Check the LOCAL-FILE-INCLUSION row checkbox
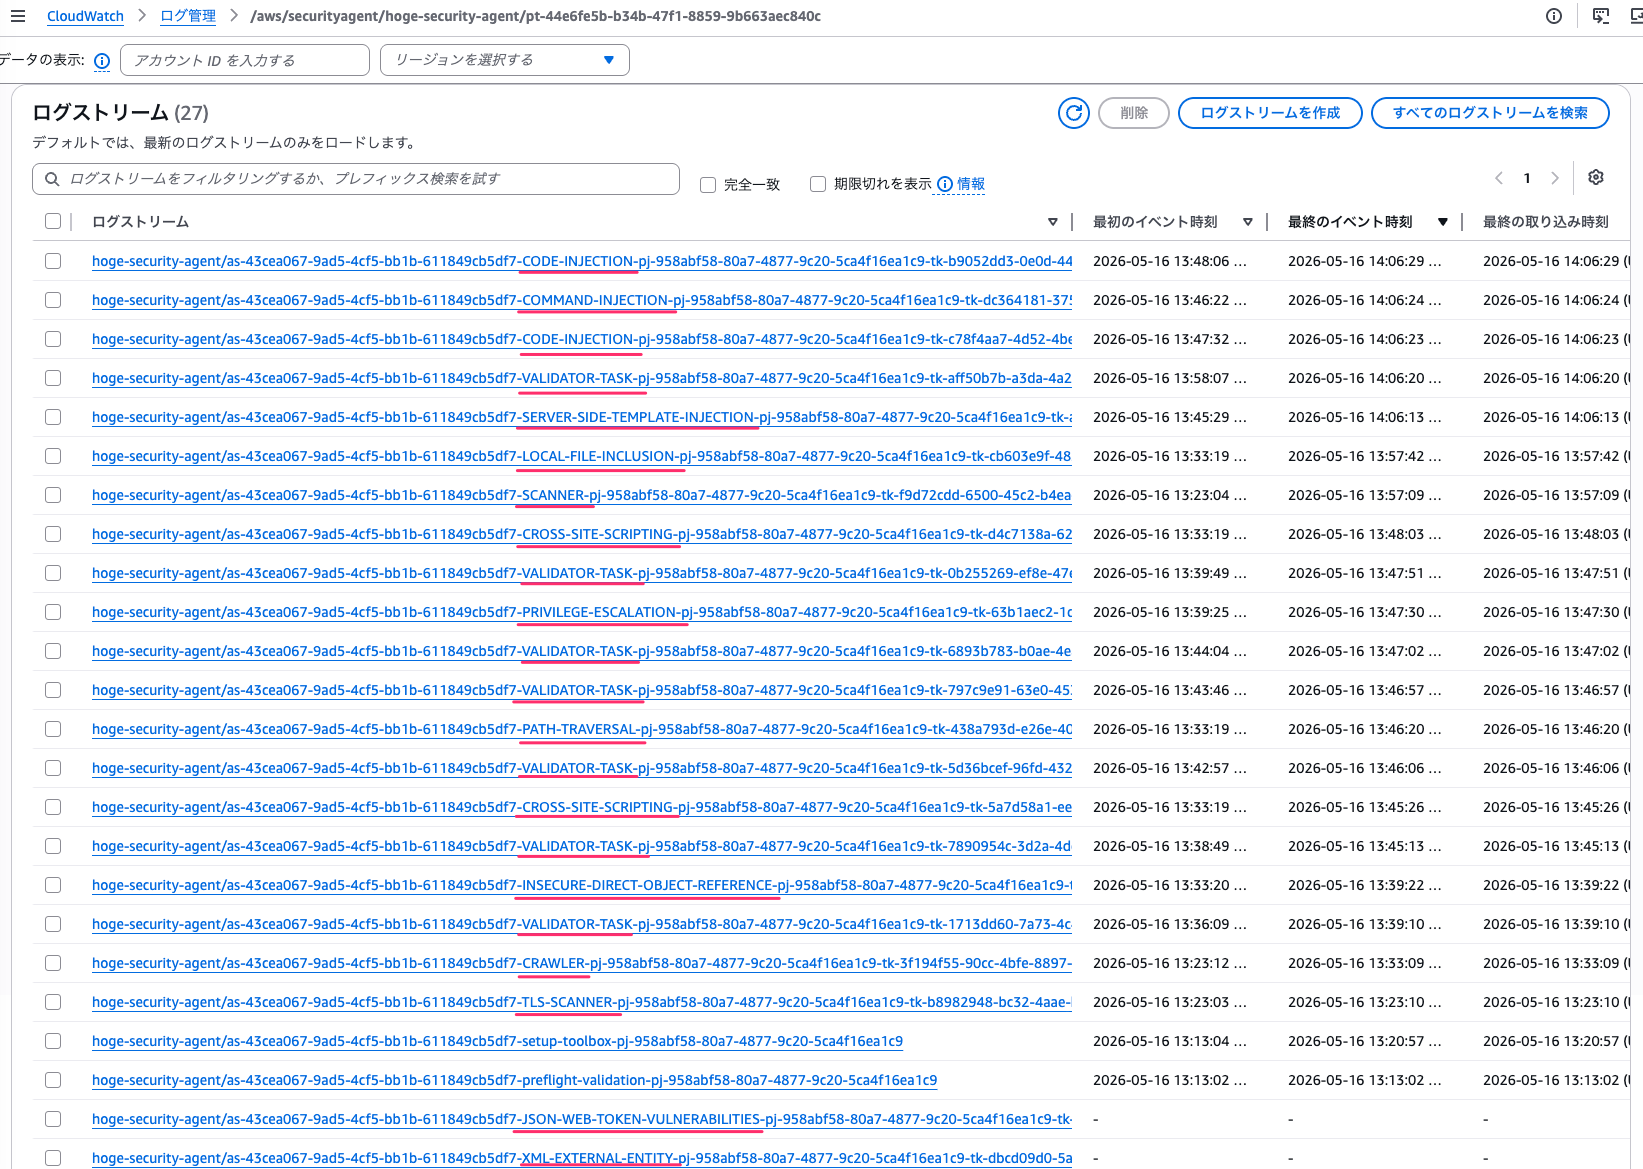The image size is (1643, 1169). click(x=53, y=456)
